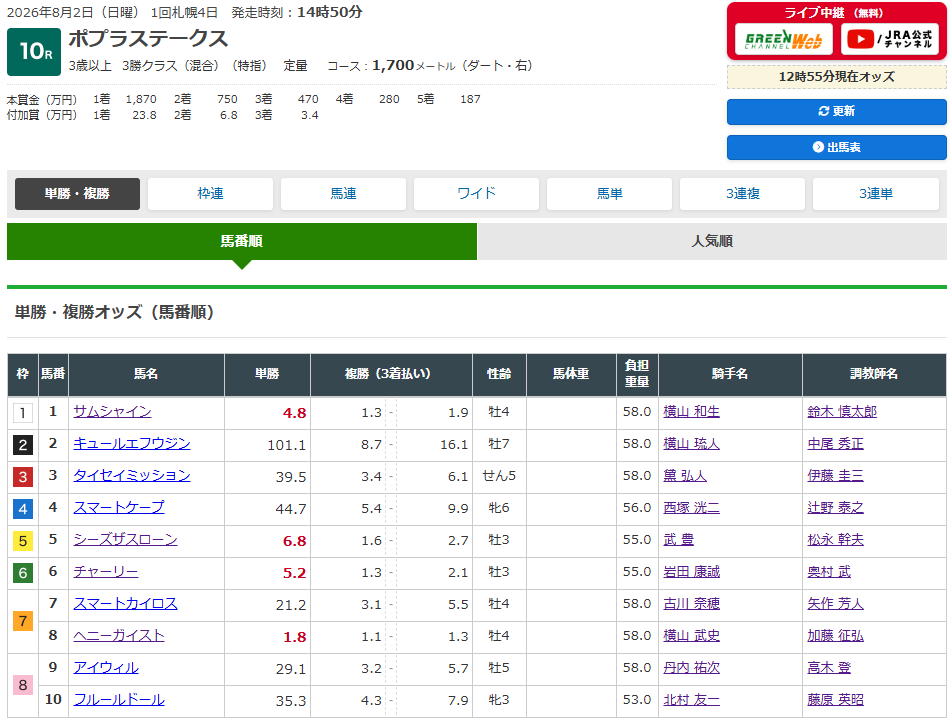Open trainer 矢作 芳人 link
Viewport: 951px width, 722px height.
tap(835, 604)
